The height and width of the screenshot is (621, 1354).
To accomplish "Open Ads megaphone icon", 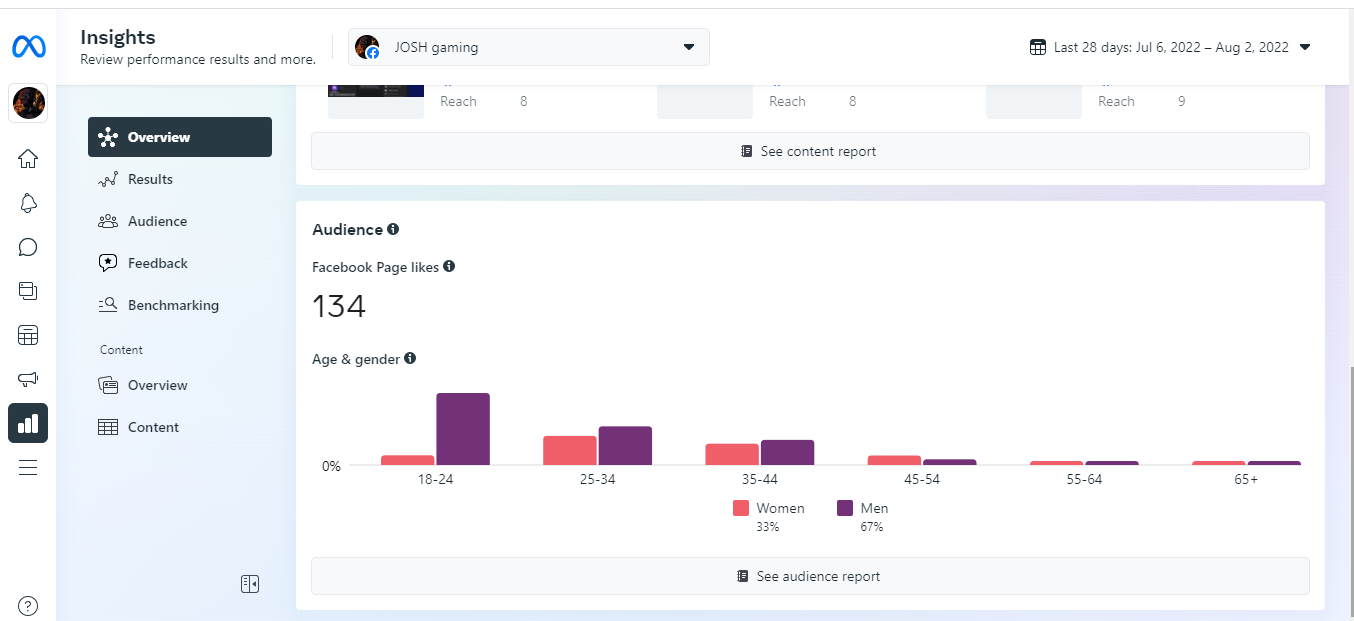I will (28, 379).
